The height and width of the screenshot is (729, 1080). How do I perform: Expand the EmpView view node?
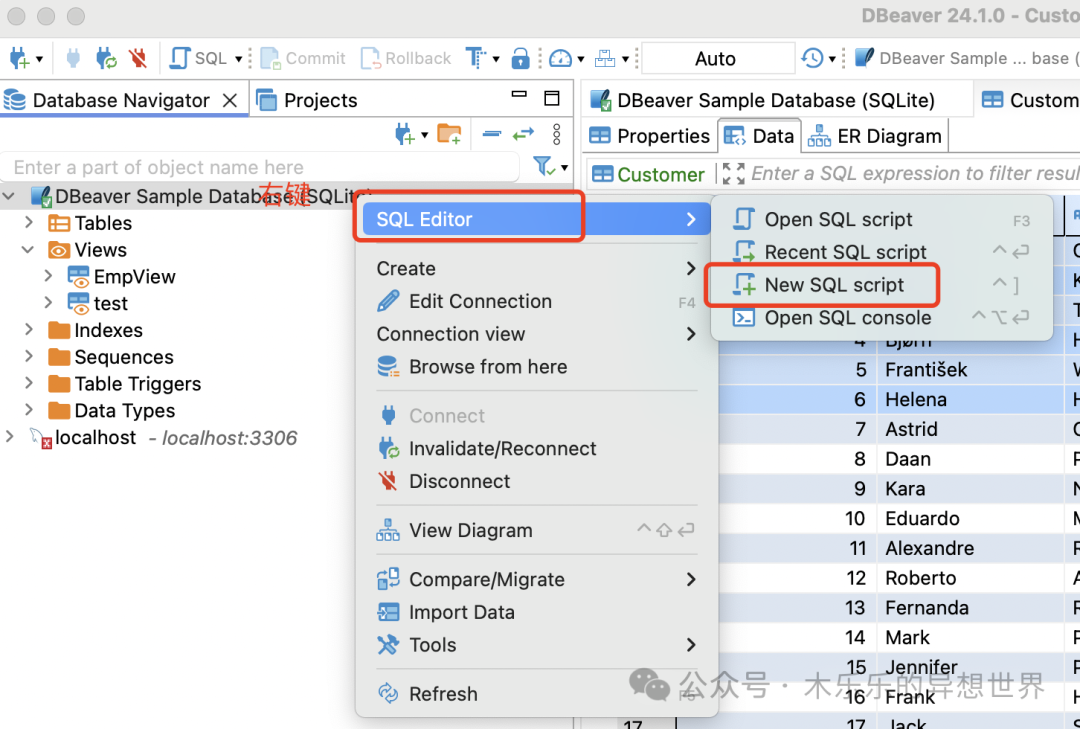[48, 276]
